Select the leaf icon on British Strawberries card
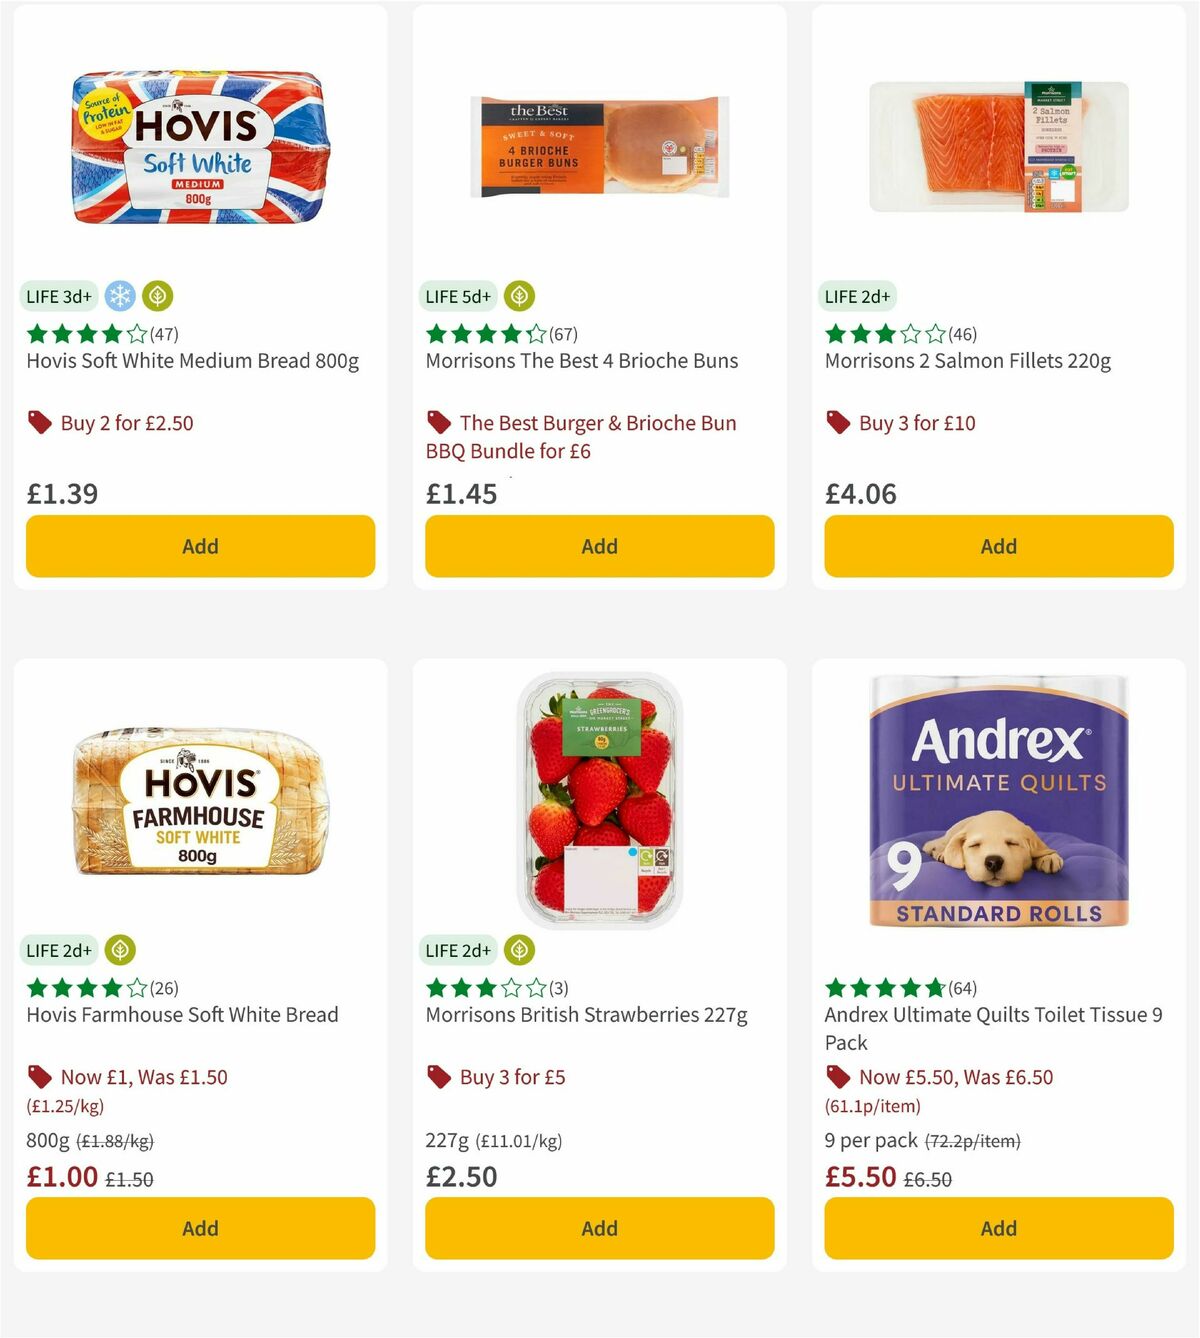1200x1338 pixels. tap(517, 950)
